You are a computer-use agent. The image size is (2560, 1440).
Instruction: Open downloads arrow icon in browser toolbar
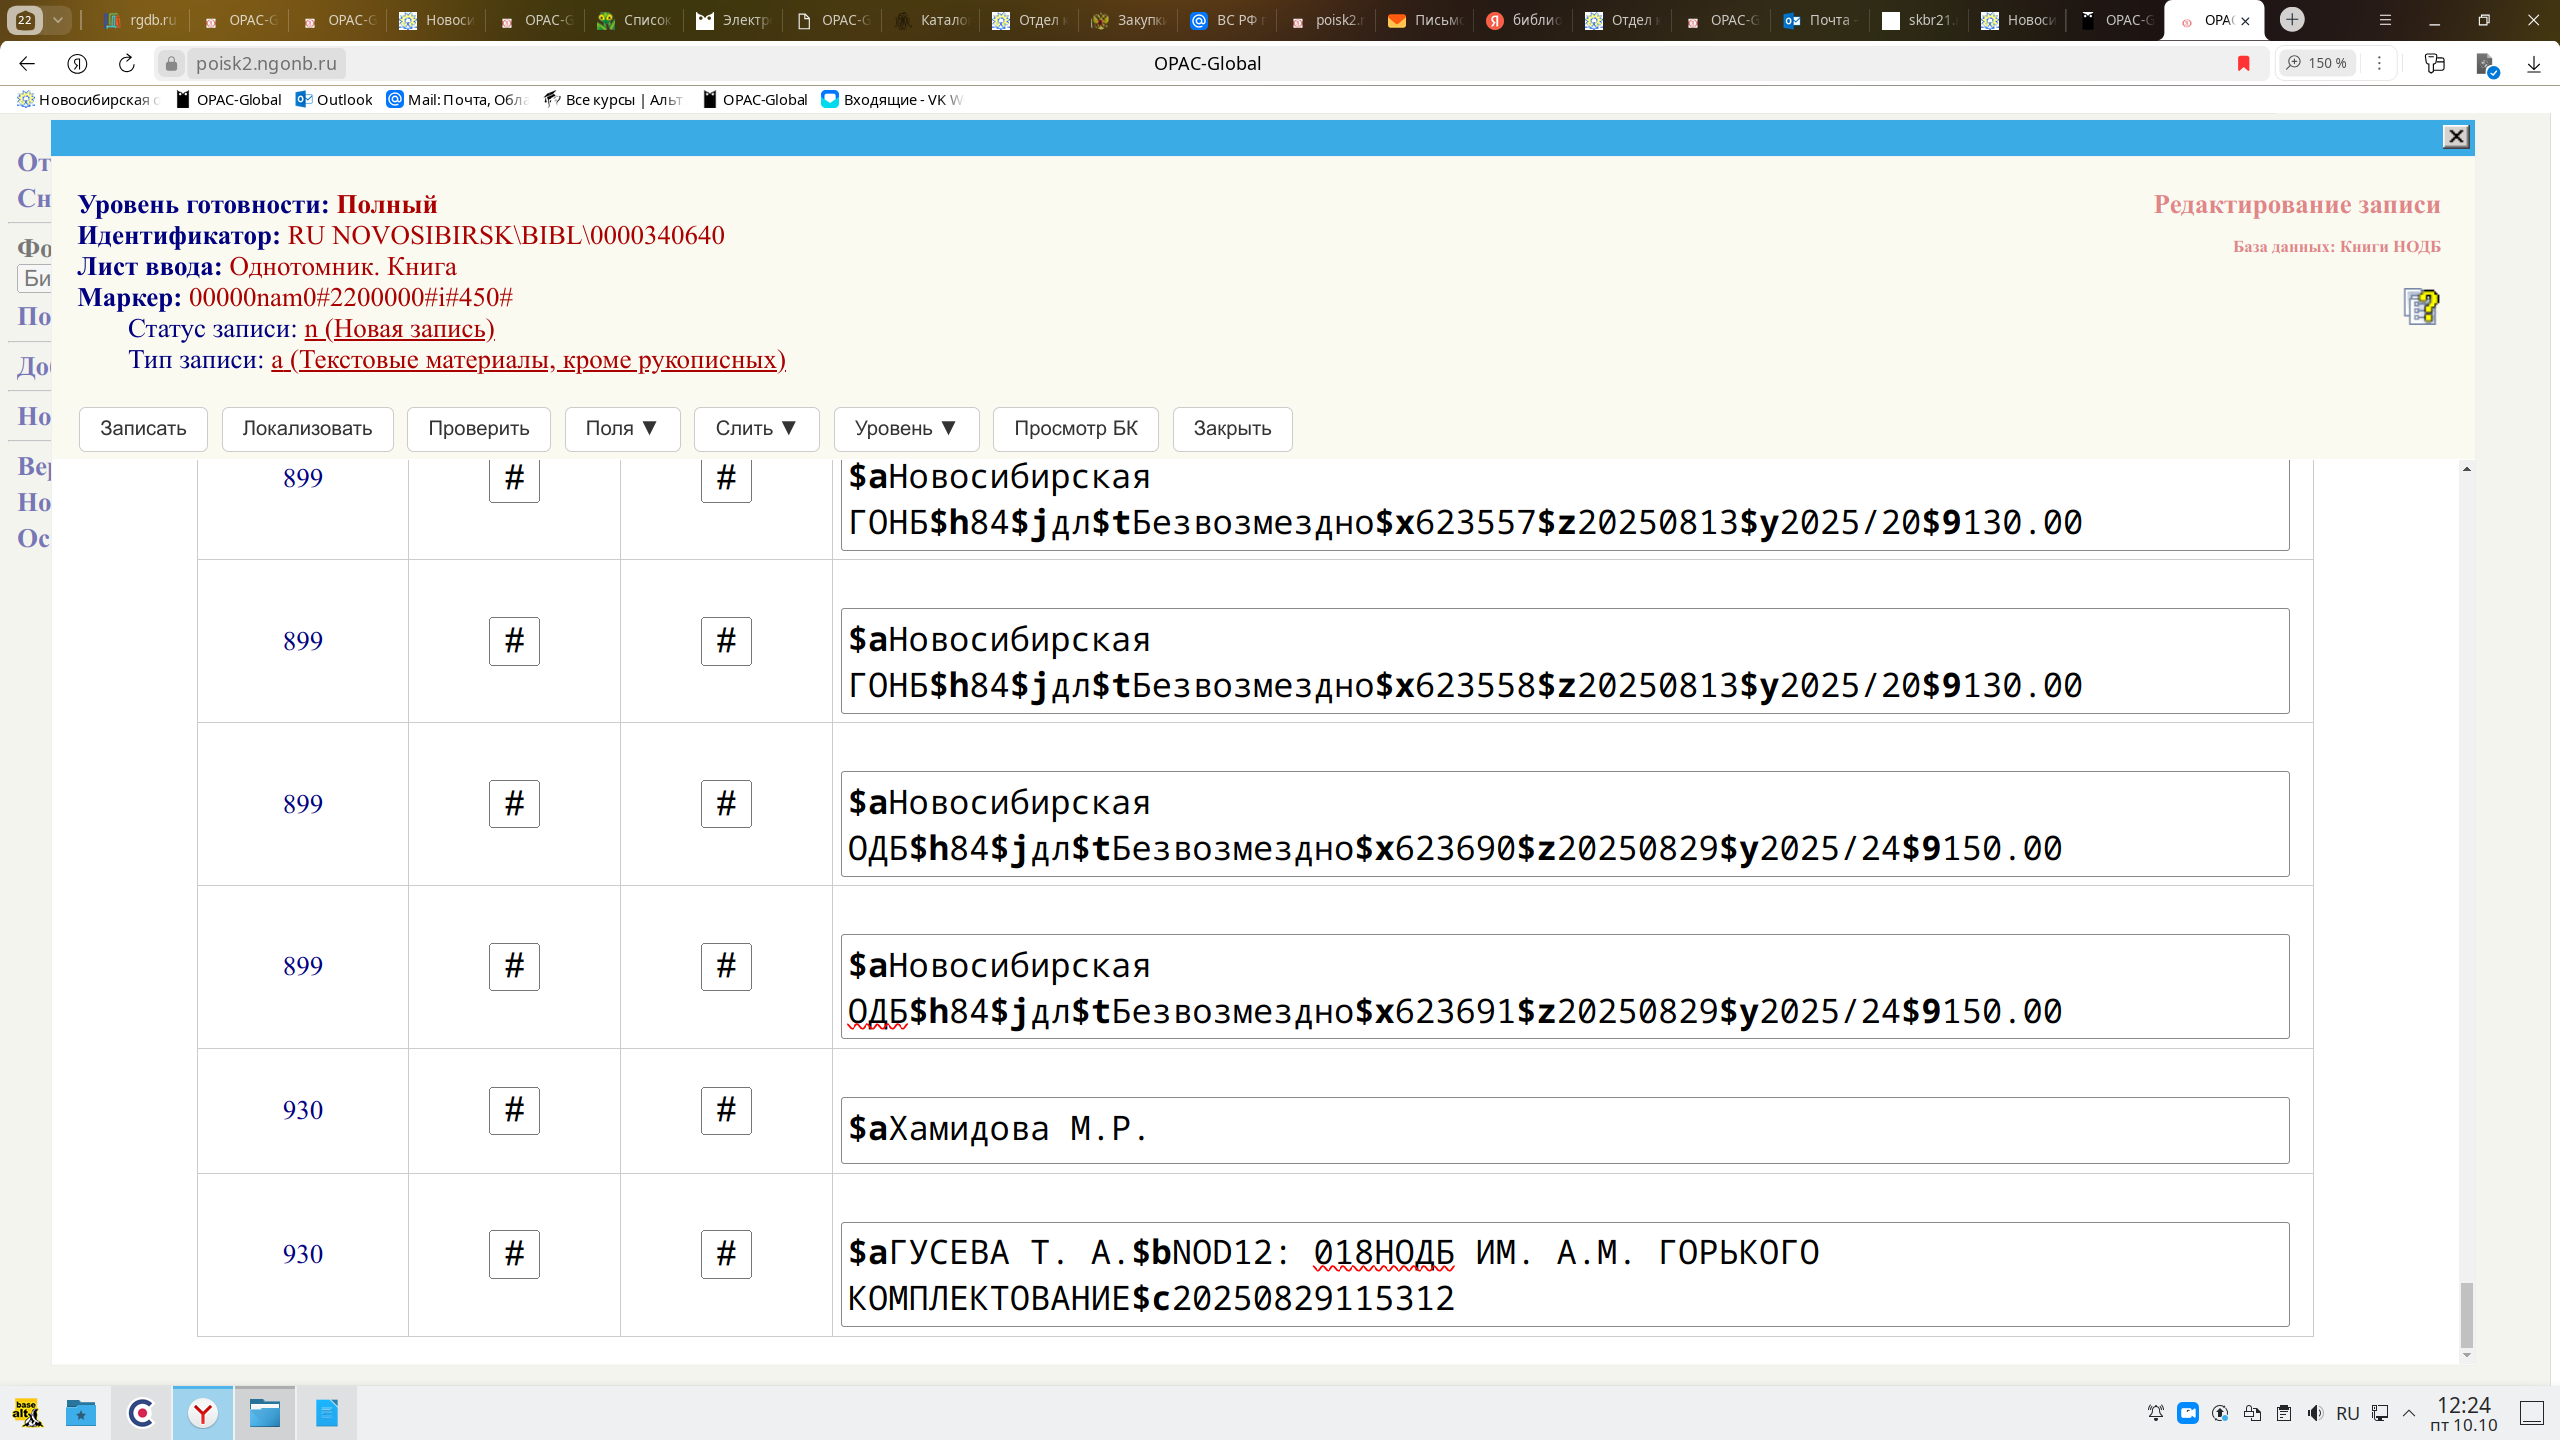click(x=2533, y=63)
